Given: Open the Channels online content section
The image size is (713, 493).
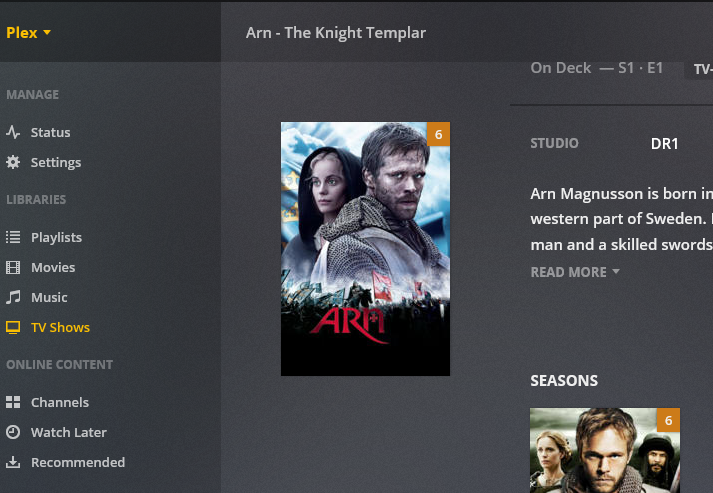Looking at the screenshot, I should [60, 402].
